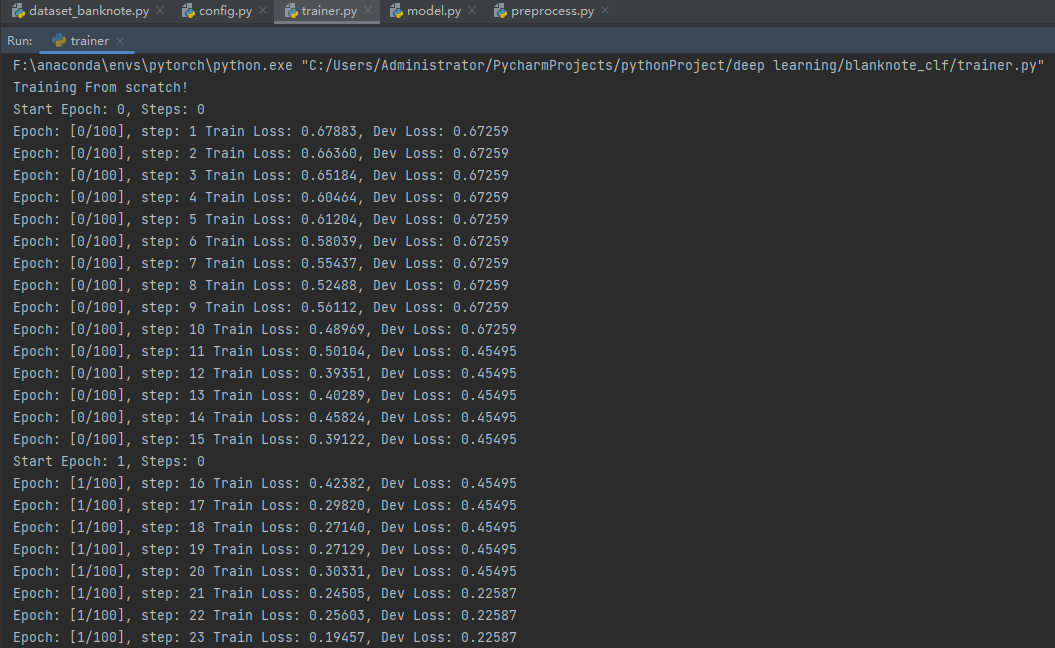This screenshot has height=648, width=1055.
Task: Click the step: 12 Train Loss 0.39351 line
Action: click(265, 373)
